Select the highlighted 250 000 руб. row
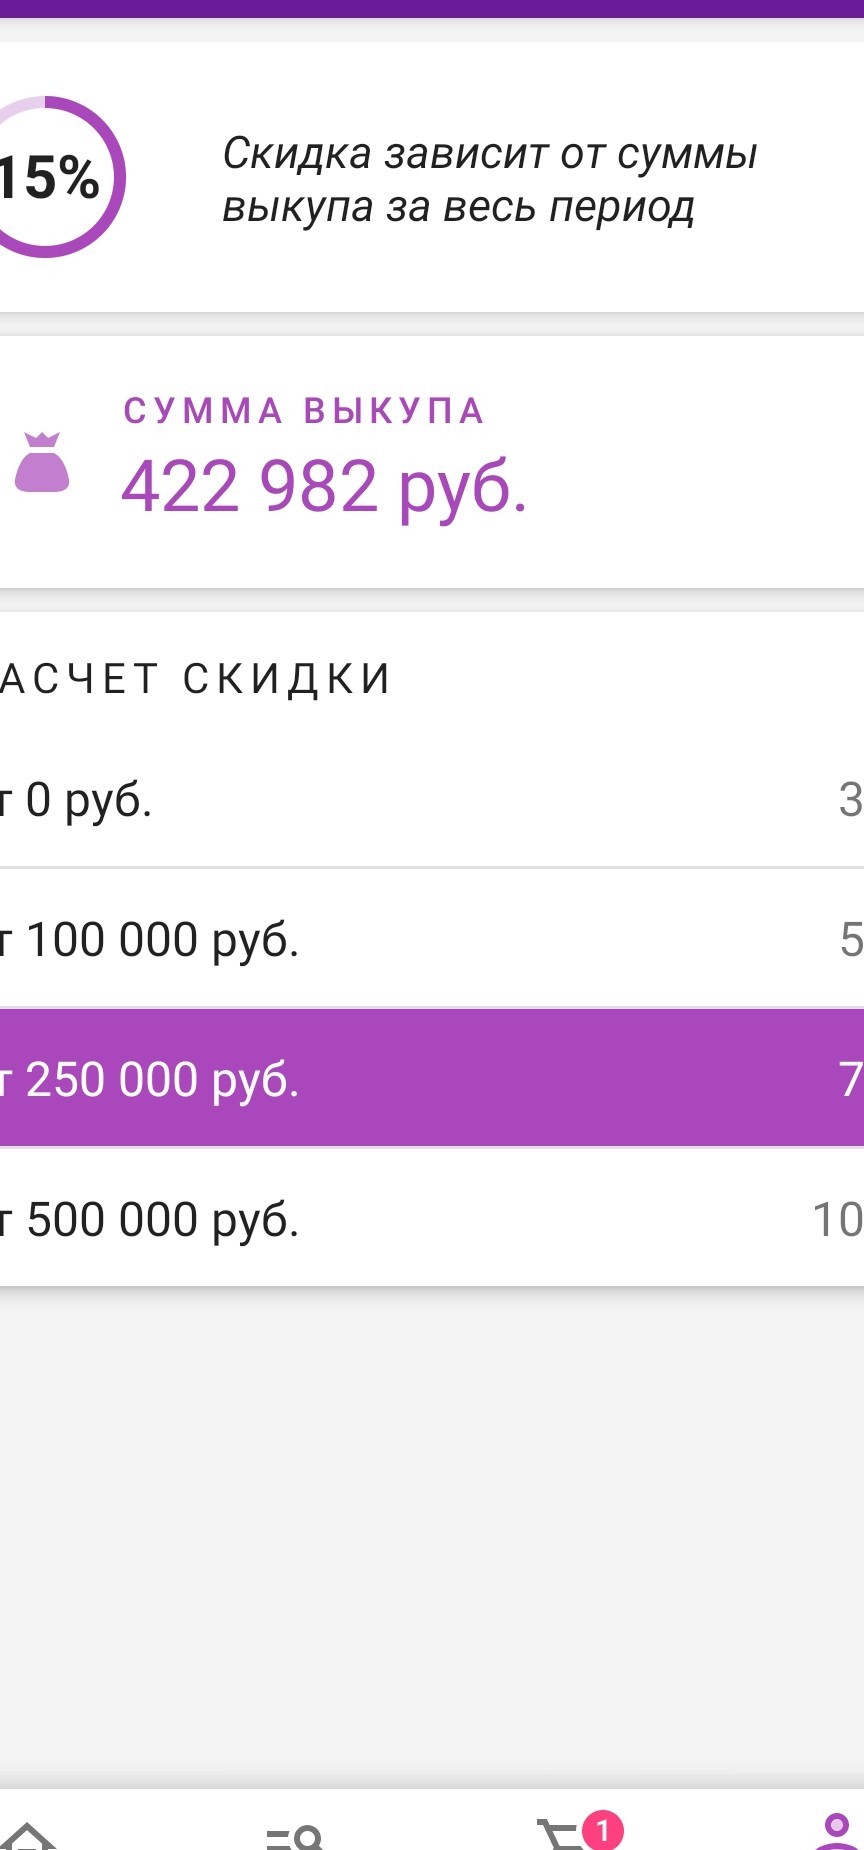Screen dimensions: 864x1850 pos(432,1078)
